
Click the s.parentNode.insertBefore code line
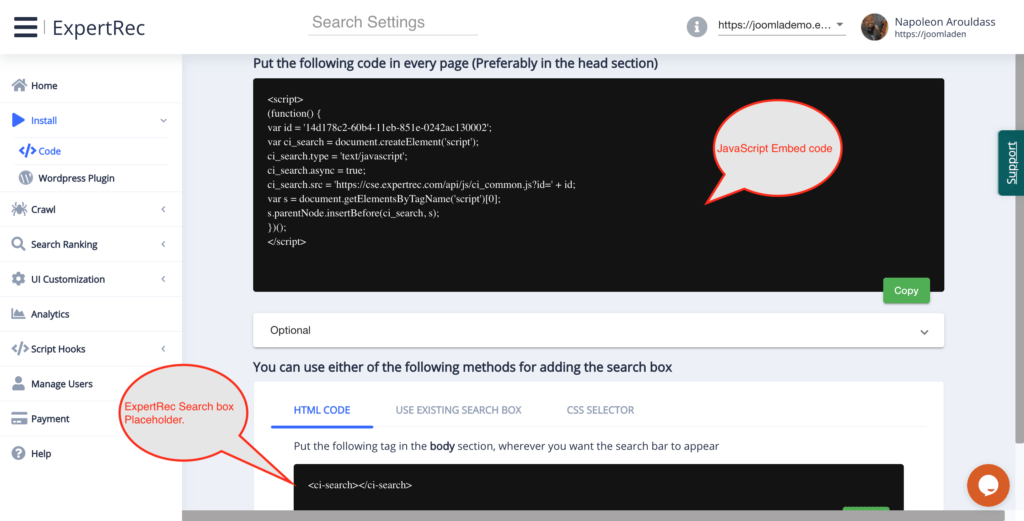click(x=353, y=213)
